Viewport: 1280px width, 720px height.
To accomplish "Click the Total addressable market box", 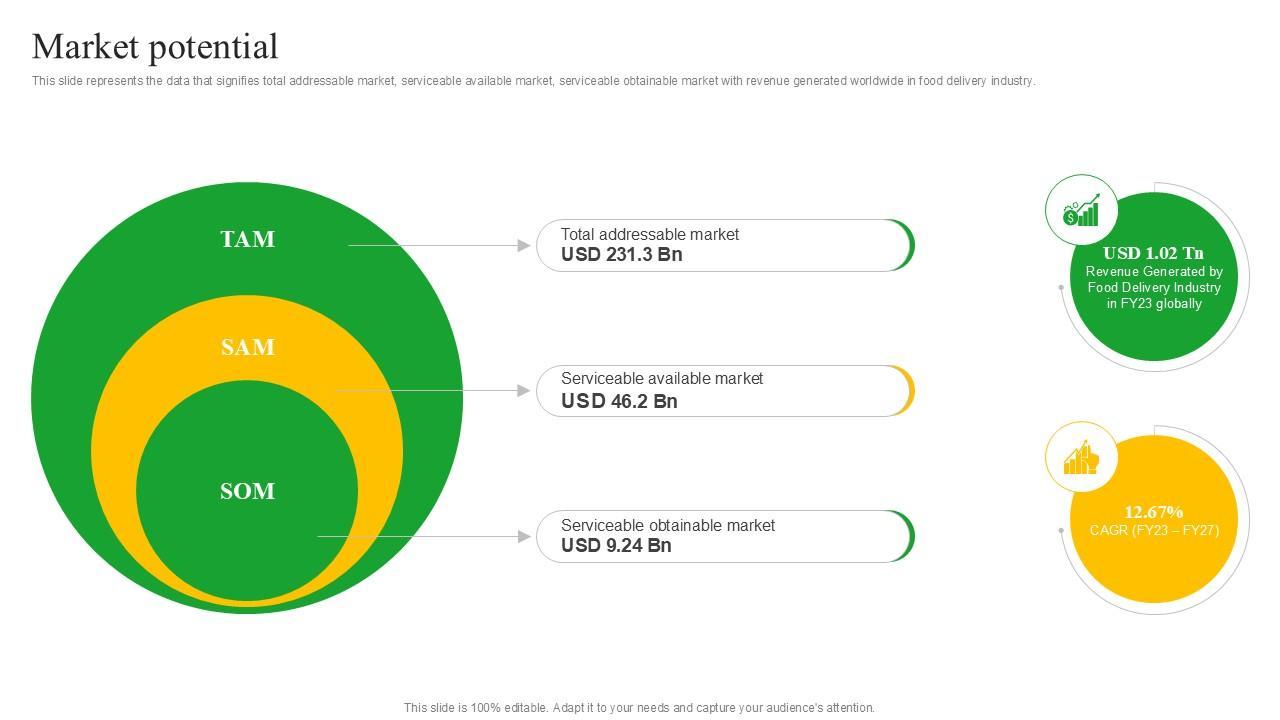I will click(x=724, y=245).
